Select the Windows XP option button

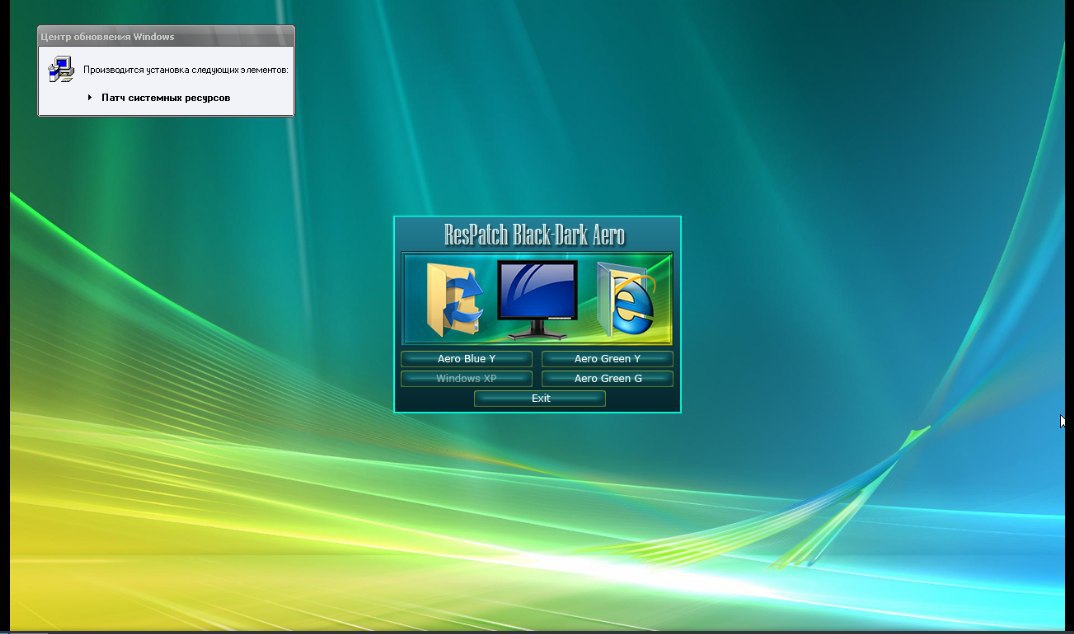coord(466,379)
